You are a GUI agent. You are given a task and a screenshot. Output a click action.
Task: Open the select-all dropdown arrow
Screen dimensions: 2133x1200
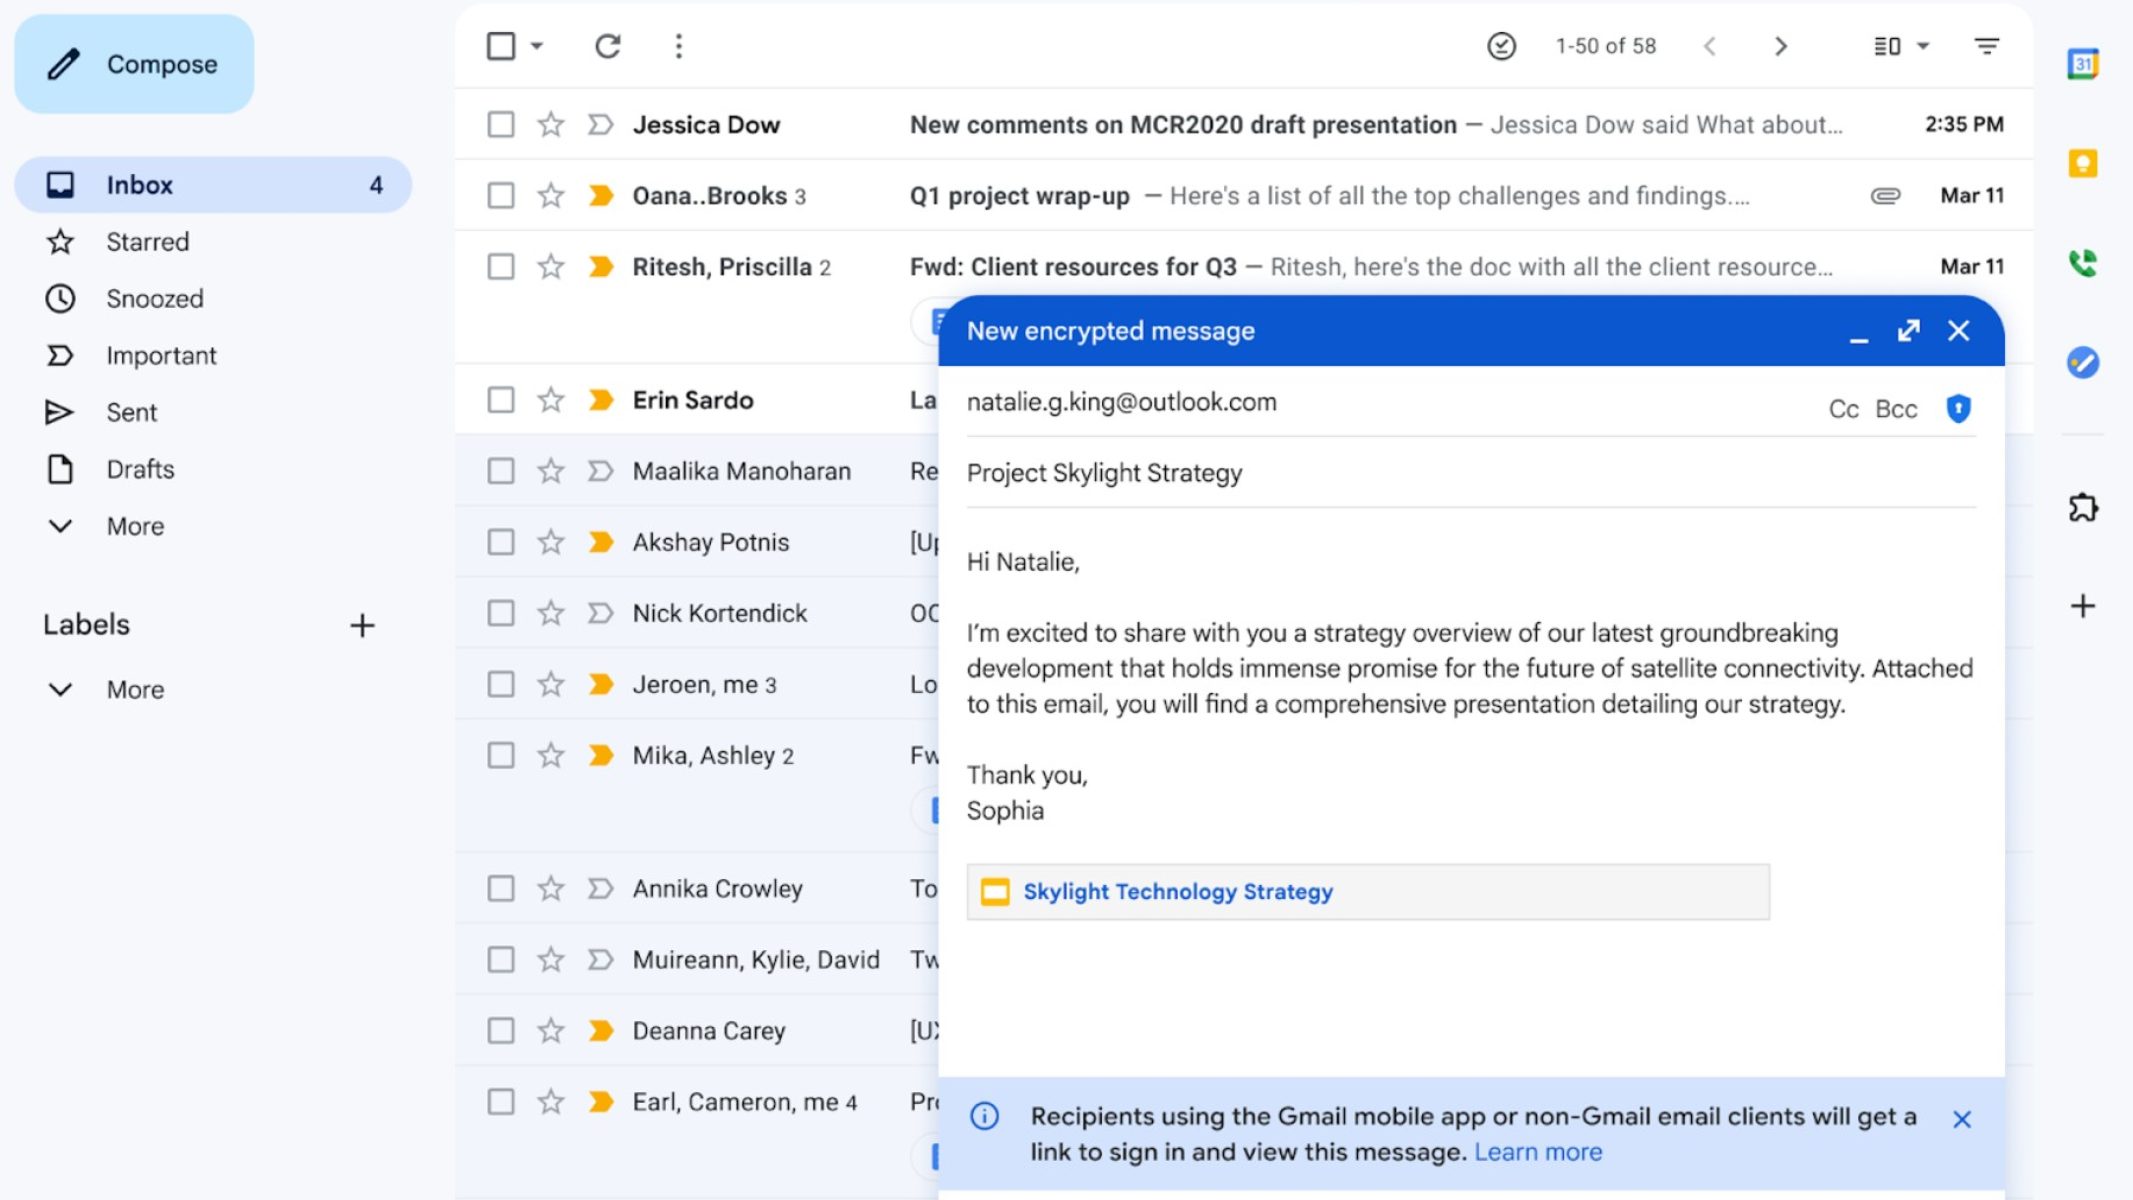coord(537,46)
